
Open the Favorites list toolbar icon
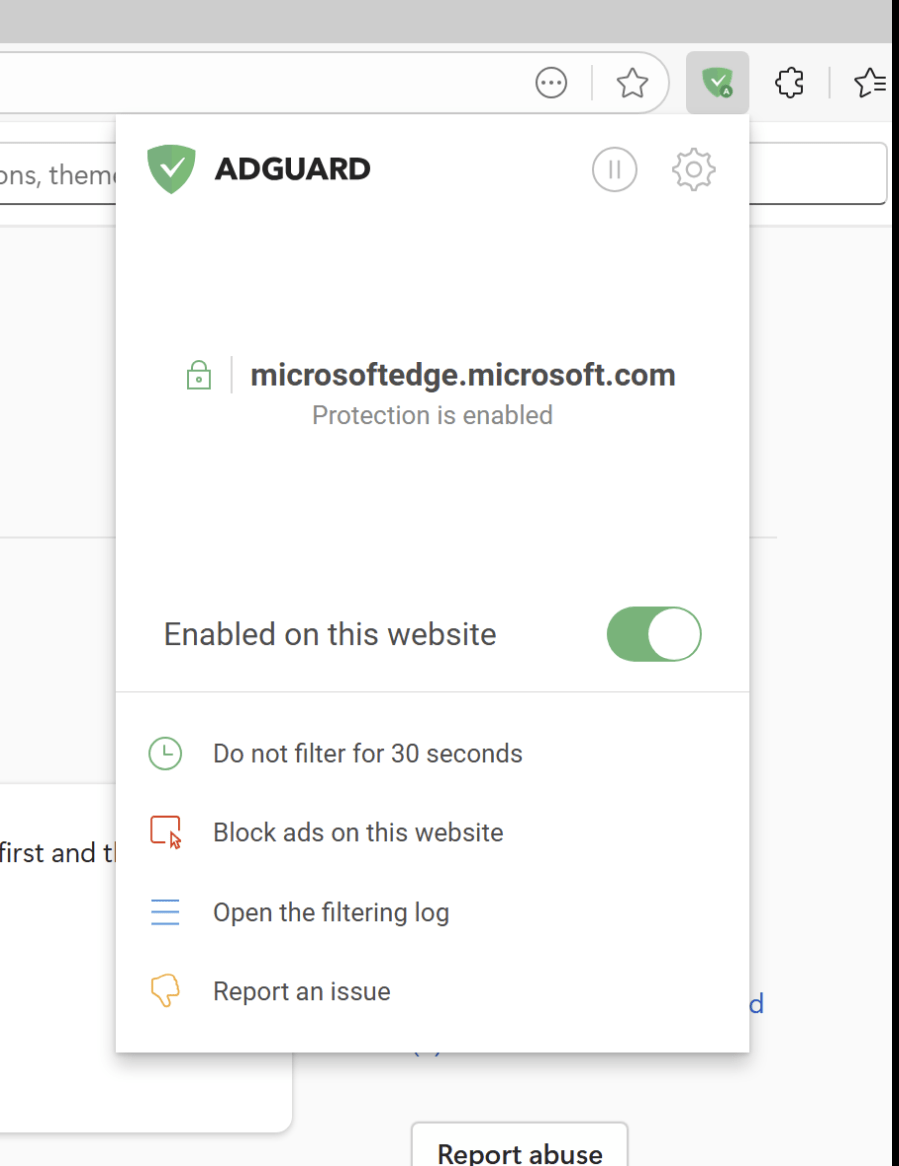coord(870,83)
